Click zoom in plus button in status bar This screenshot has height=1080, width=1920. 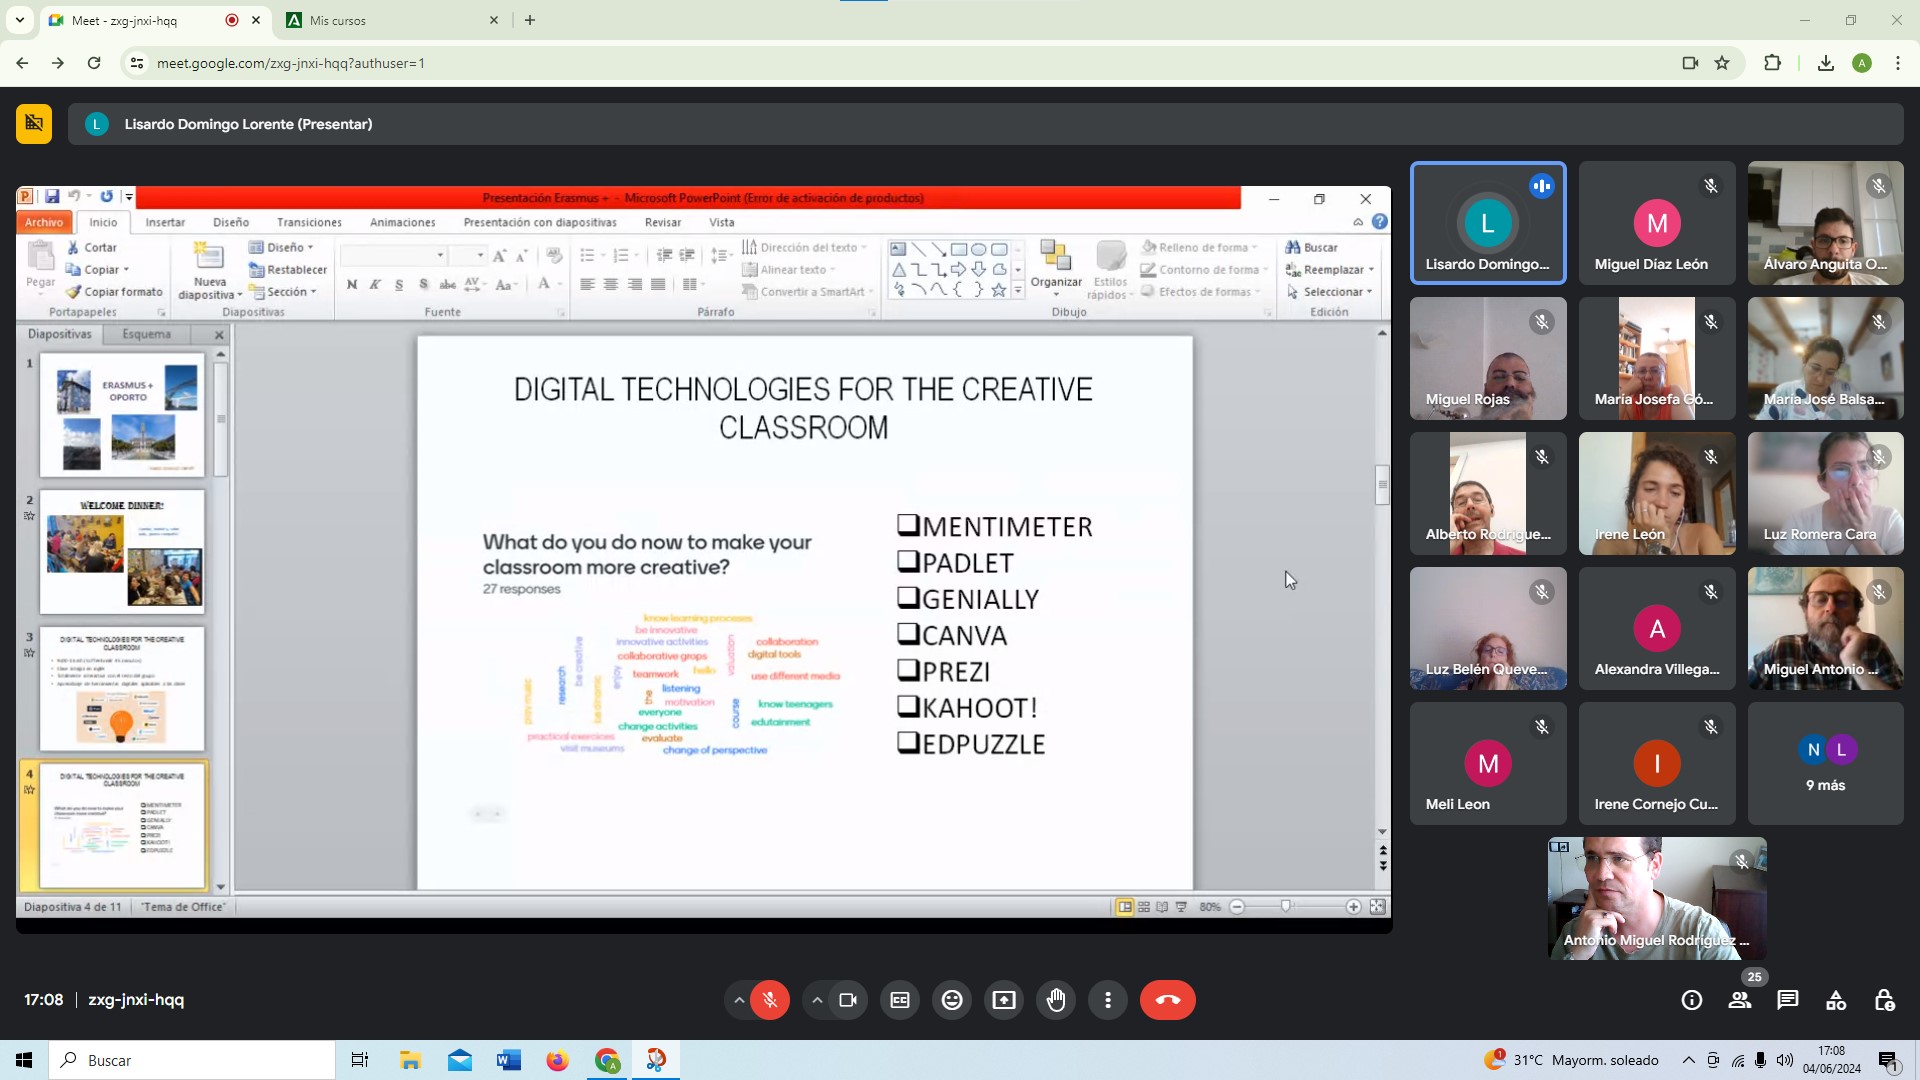pyautogui.click(x=1353, y=907)
